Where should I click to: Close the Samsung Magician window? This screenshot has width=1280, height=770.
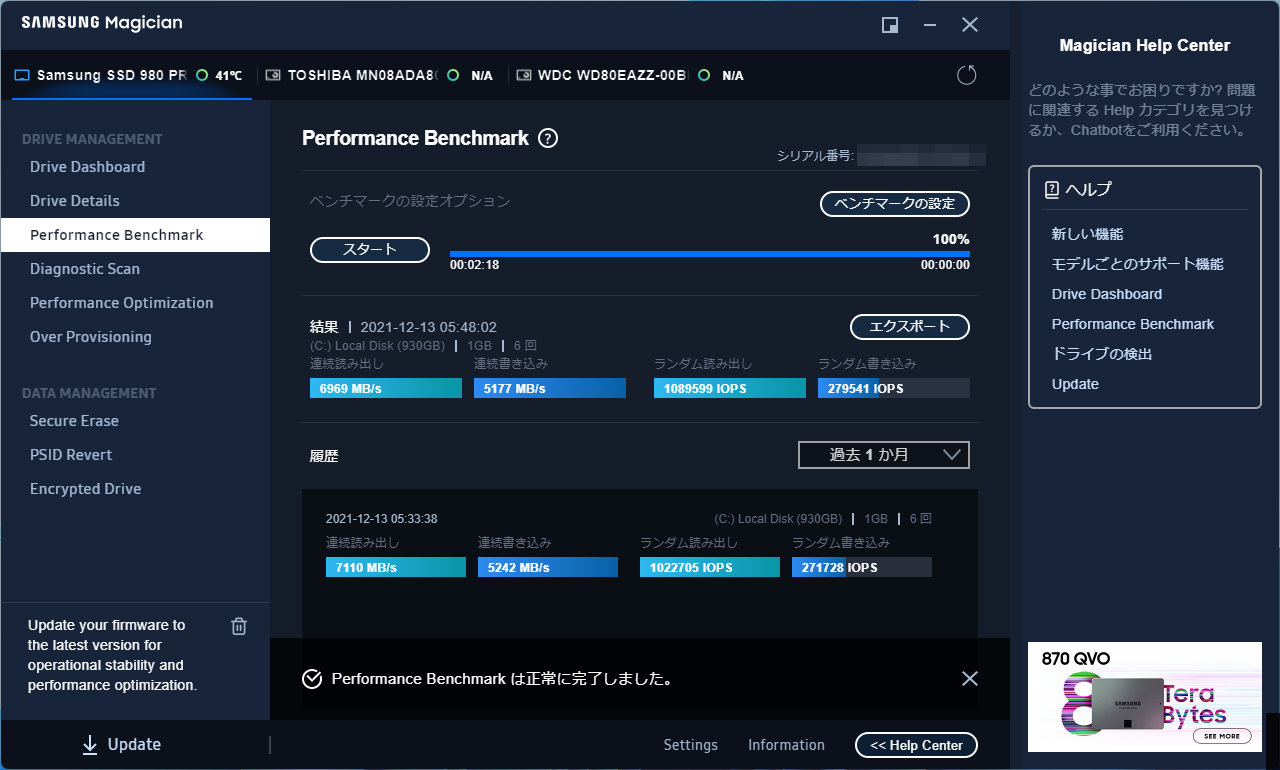(970, 25)
